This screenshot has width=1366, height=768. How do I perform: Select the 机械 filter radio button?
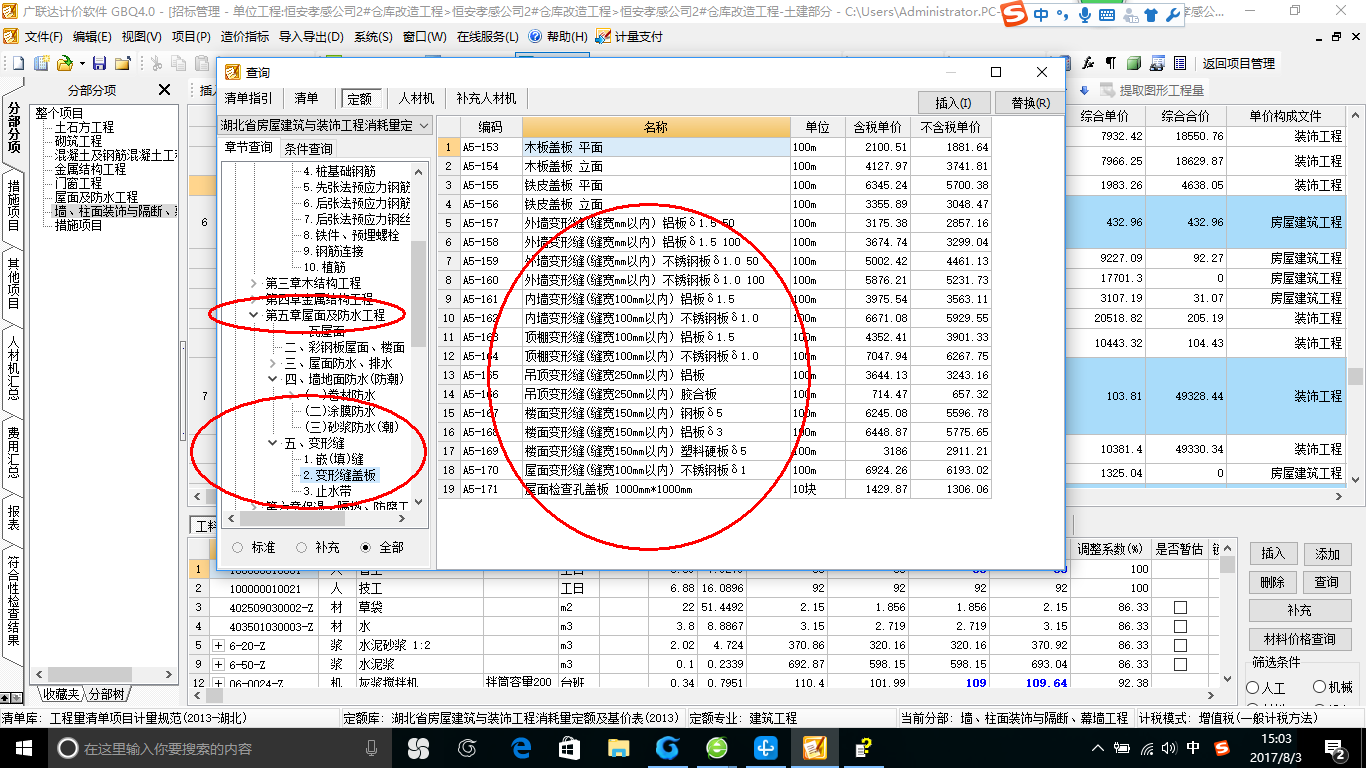coord(1320,688)
